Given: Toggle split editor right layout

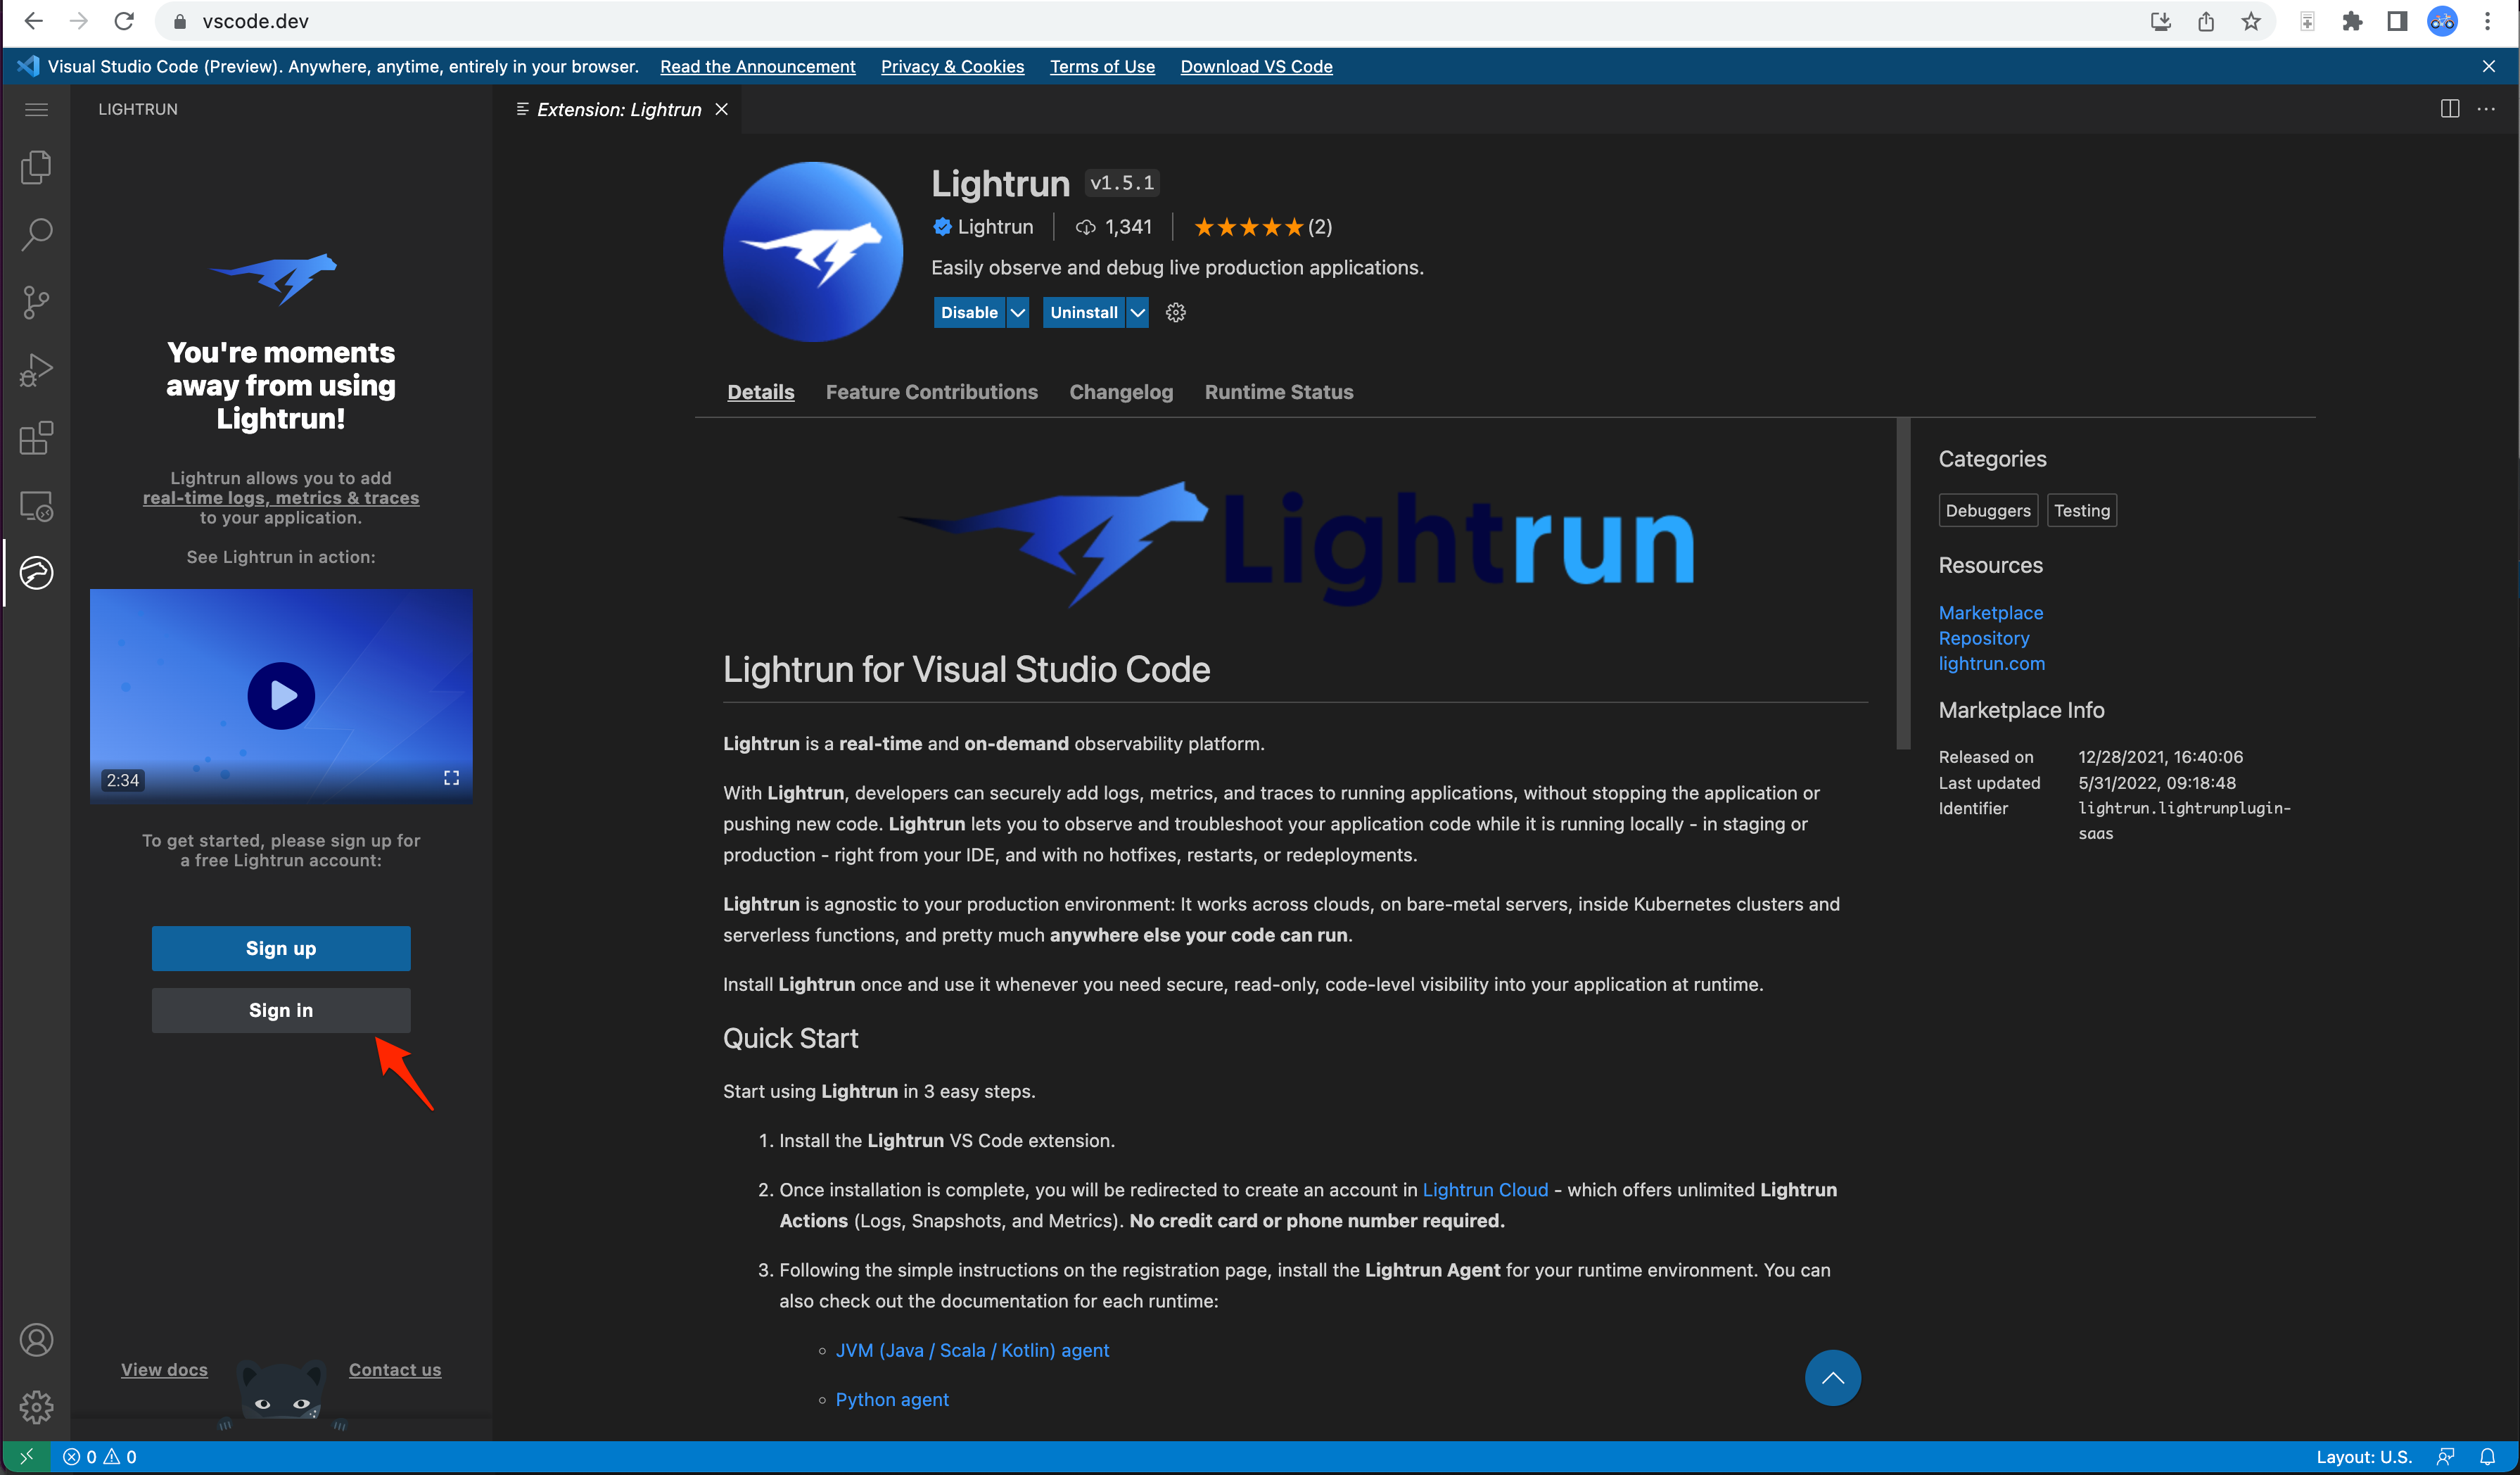Looking at the screenshot, I should pos(2449,109).
